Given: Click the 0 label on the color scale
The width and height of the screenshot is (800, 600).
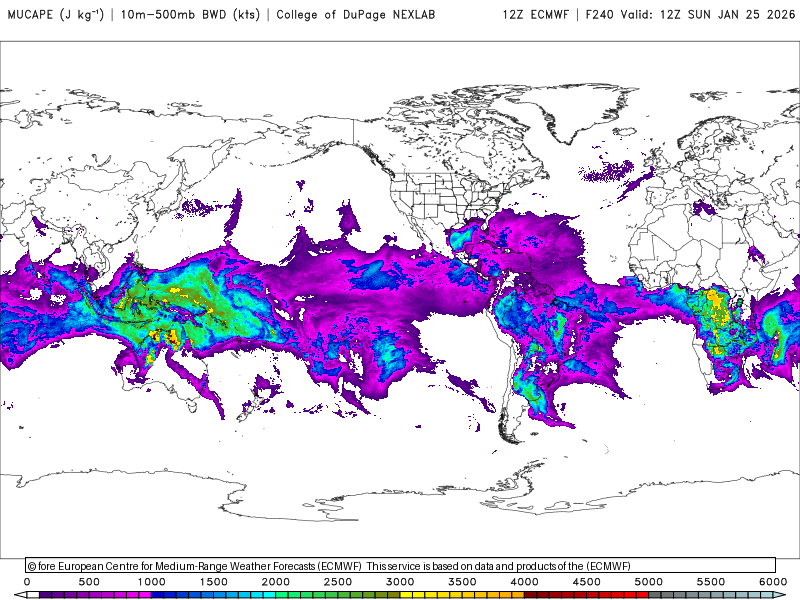Looking at the screenshot, I should 27,582.
